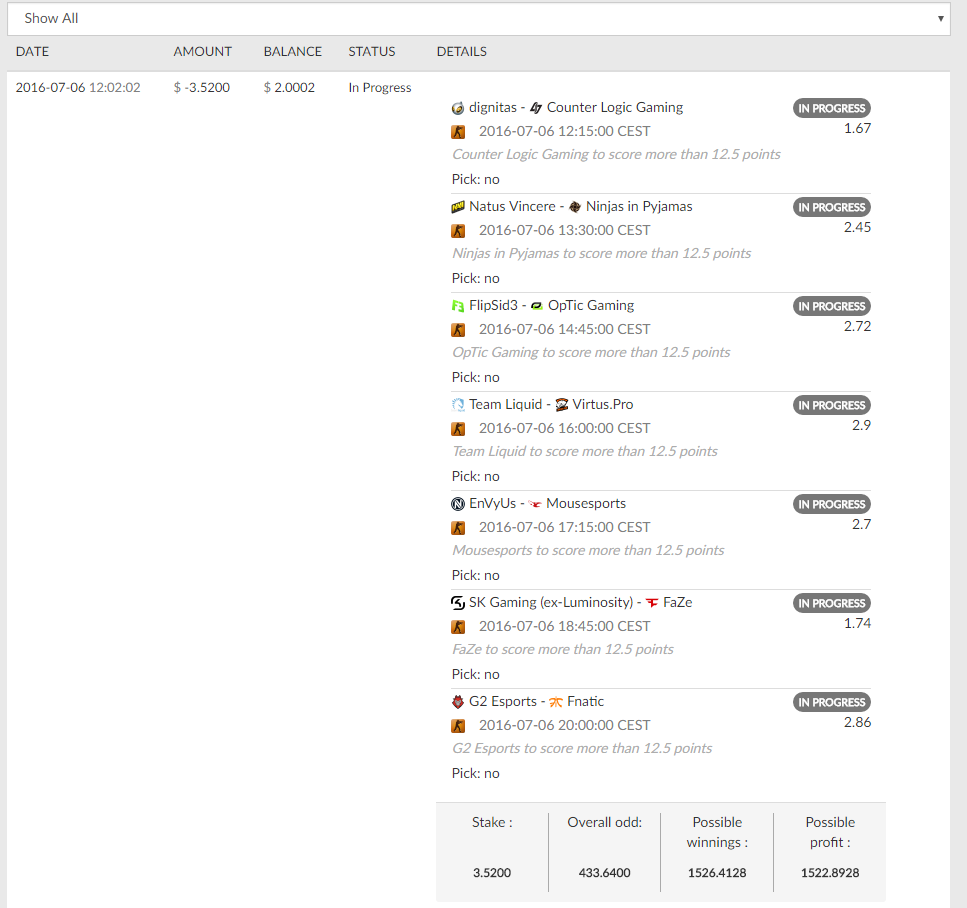Click possible profit value 1522.8928
This screenshot has width=967, height=908.
(x=830, y=873)
